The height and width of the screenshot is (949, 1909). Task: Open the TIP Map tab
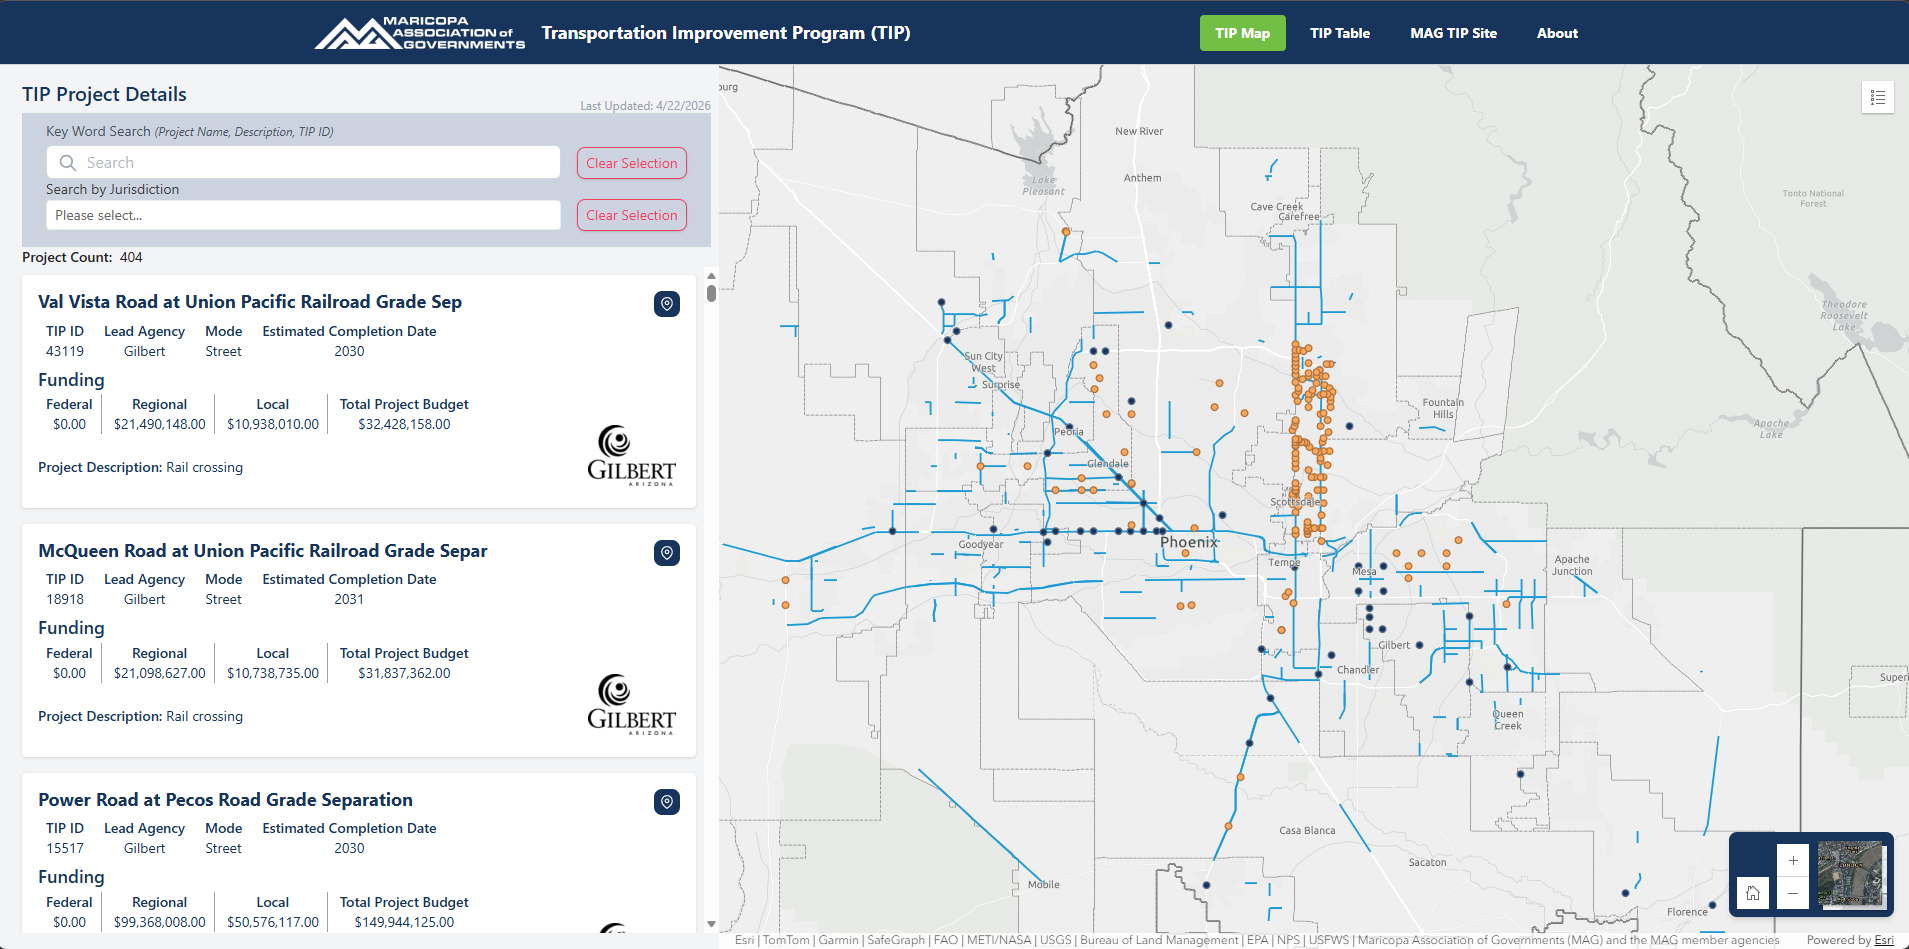tap(1242, 33)
